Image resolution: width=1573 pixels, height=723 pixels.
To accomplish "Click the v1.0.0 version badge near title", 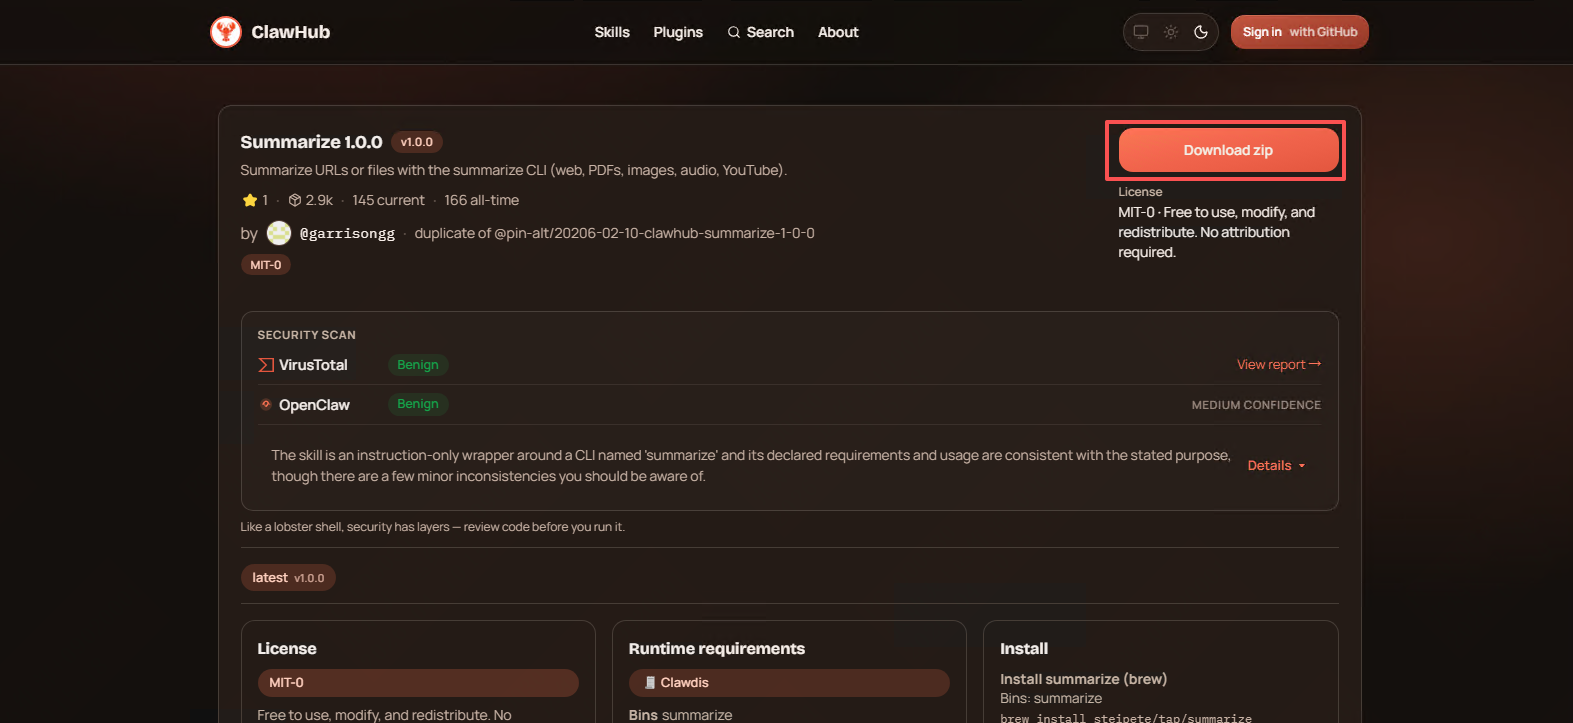I will point(417,142).
